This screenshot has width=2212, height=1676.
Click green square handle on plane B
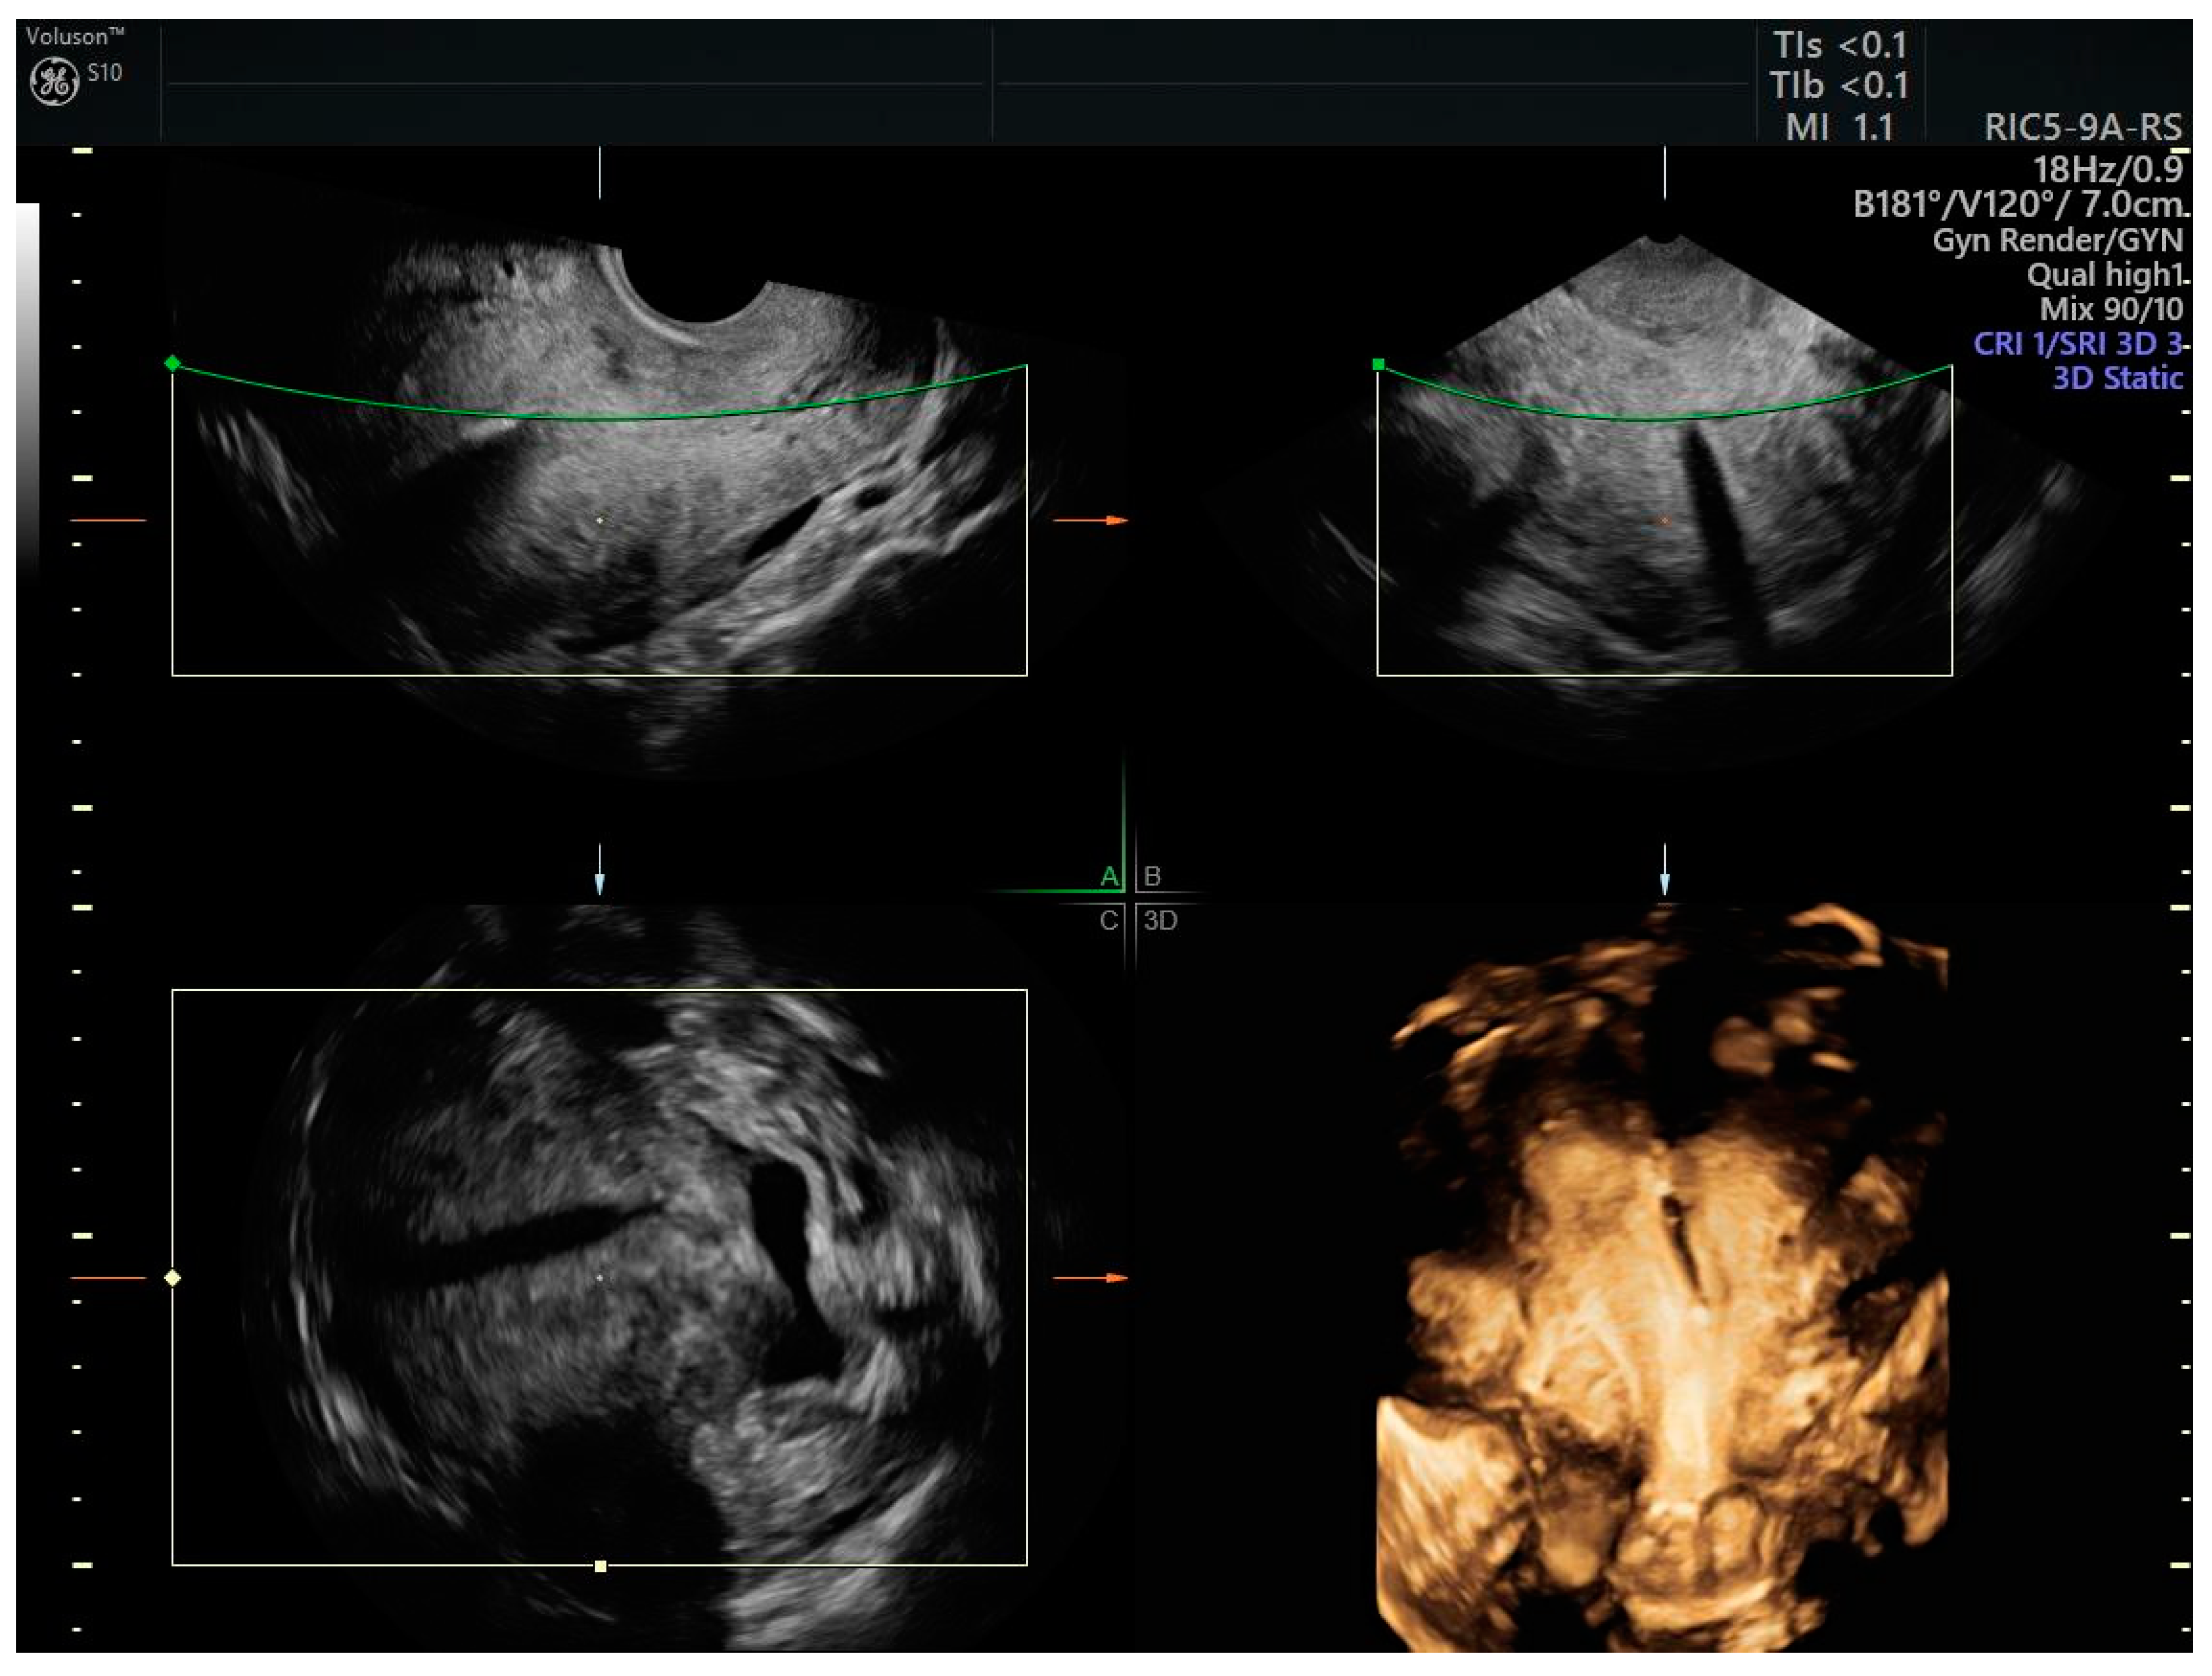point(1379,365)
